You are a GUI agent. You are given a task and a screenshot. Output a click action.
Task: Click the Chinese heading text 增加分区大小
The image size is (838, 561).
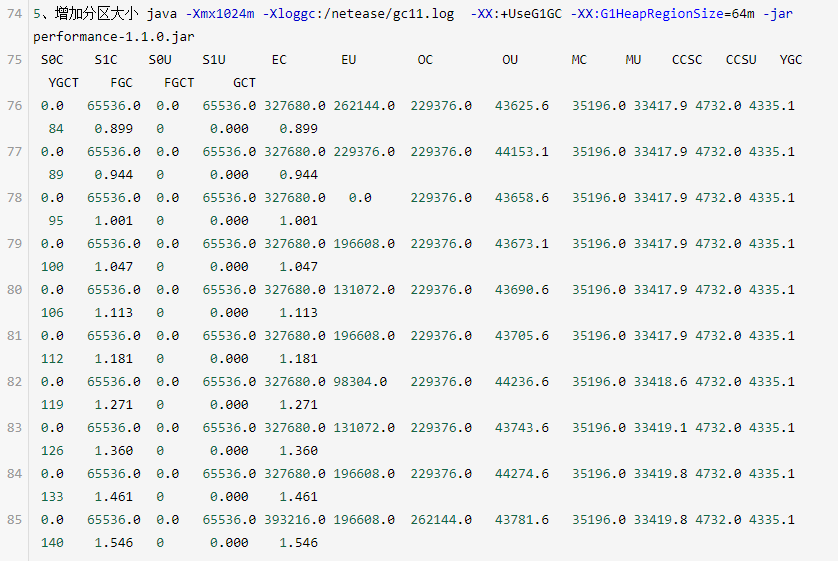[96, 13]
